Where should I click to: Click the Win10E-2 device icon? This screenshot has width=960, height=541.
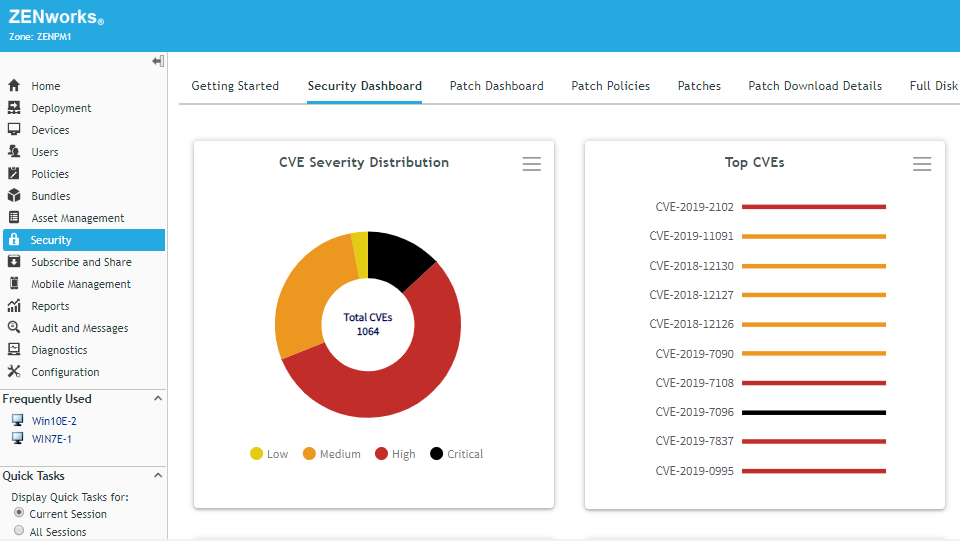18,420
